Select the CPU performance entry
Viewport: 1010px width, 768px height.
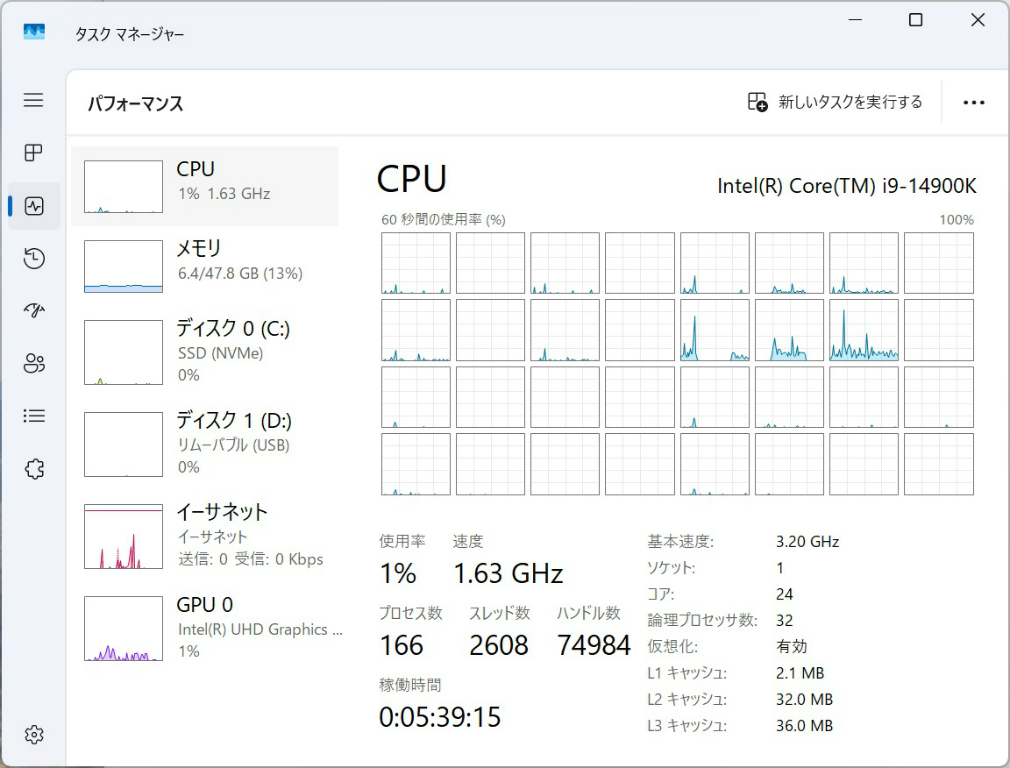[205, 186]
